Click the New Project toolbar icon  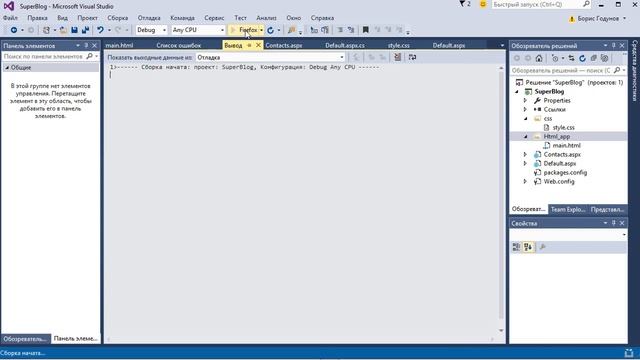(x=46, y=30)
